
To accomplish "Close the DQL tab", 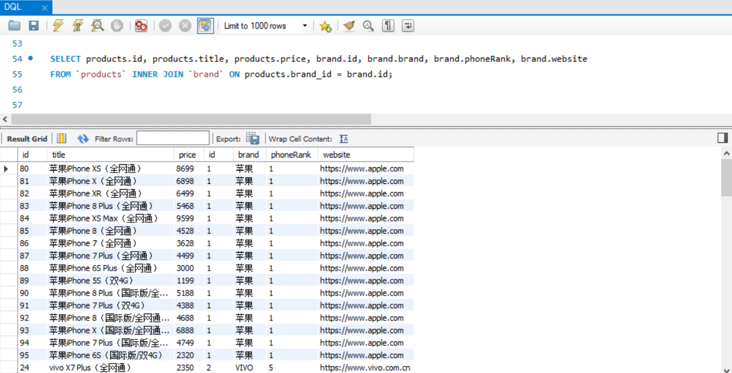I will pos(44,8).
